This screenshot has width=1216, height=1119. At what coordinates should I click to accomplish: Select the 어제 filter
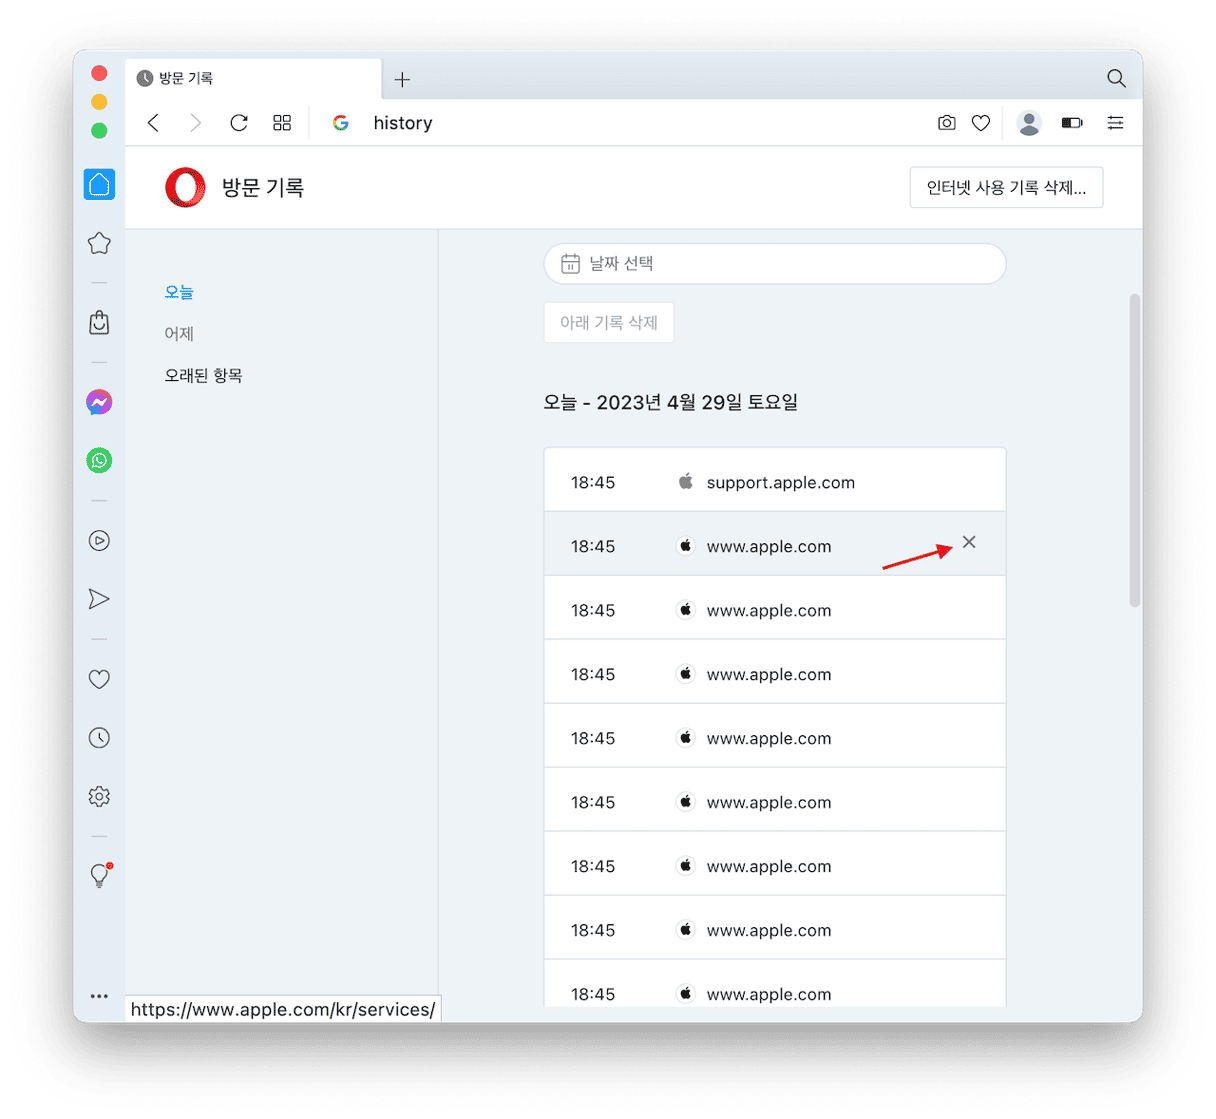click(x=179, y=334)
